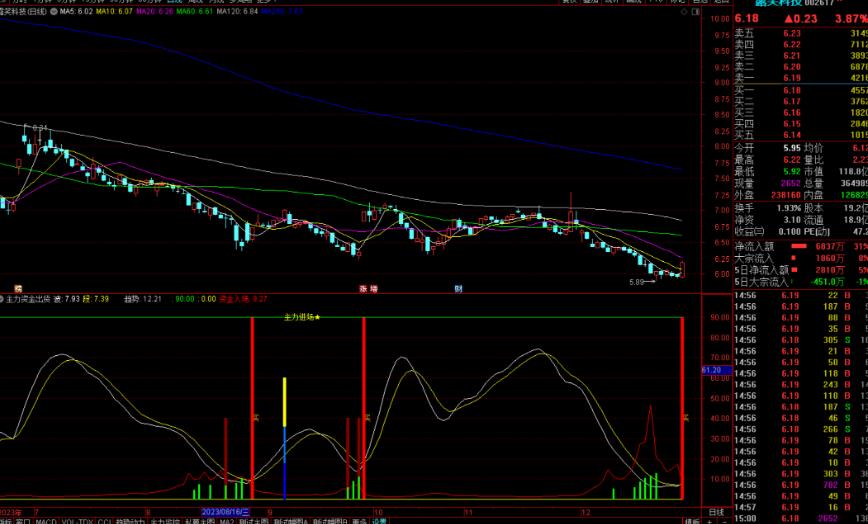The width and height of the screenshot is (868, 524).
Task: Switch to the VOL-TDX indicator tab
Action: coord(78,521)
